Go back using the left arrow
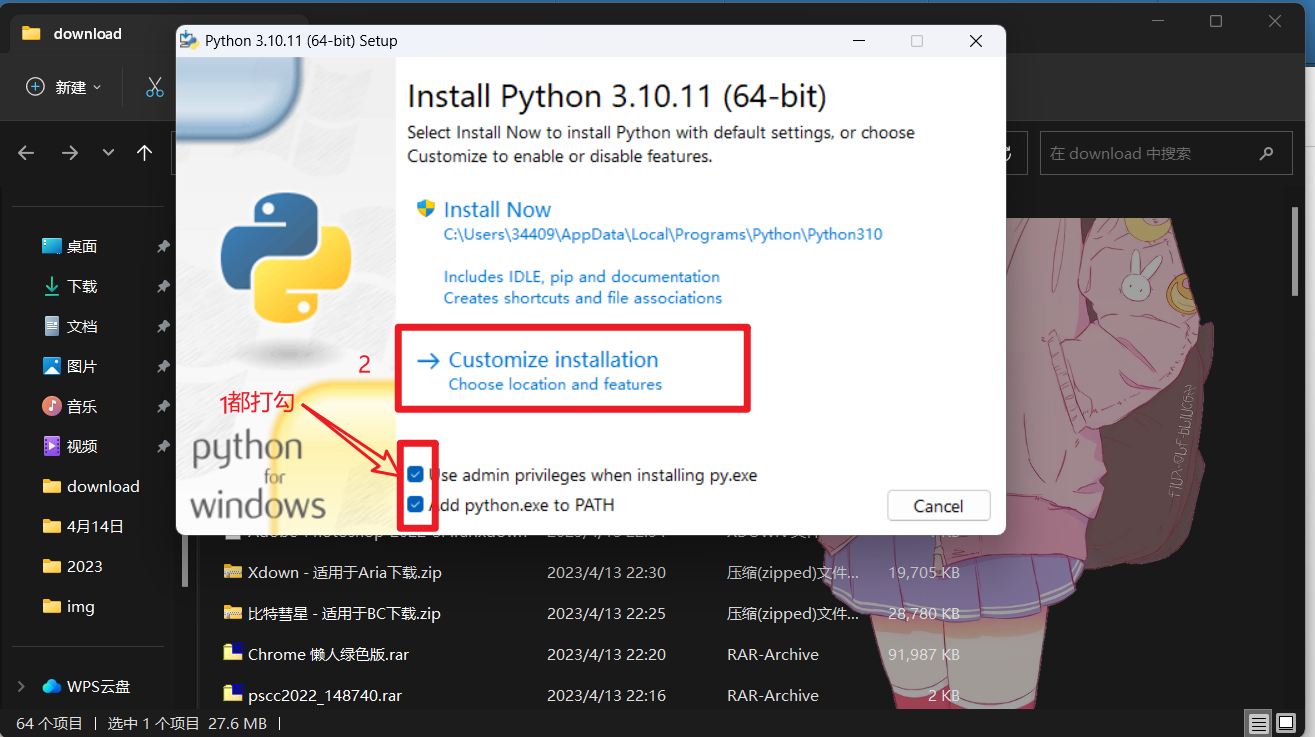This screenshot has width=1315, height=737. click(26, 153)
